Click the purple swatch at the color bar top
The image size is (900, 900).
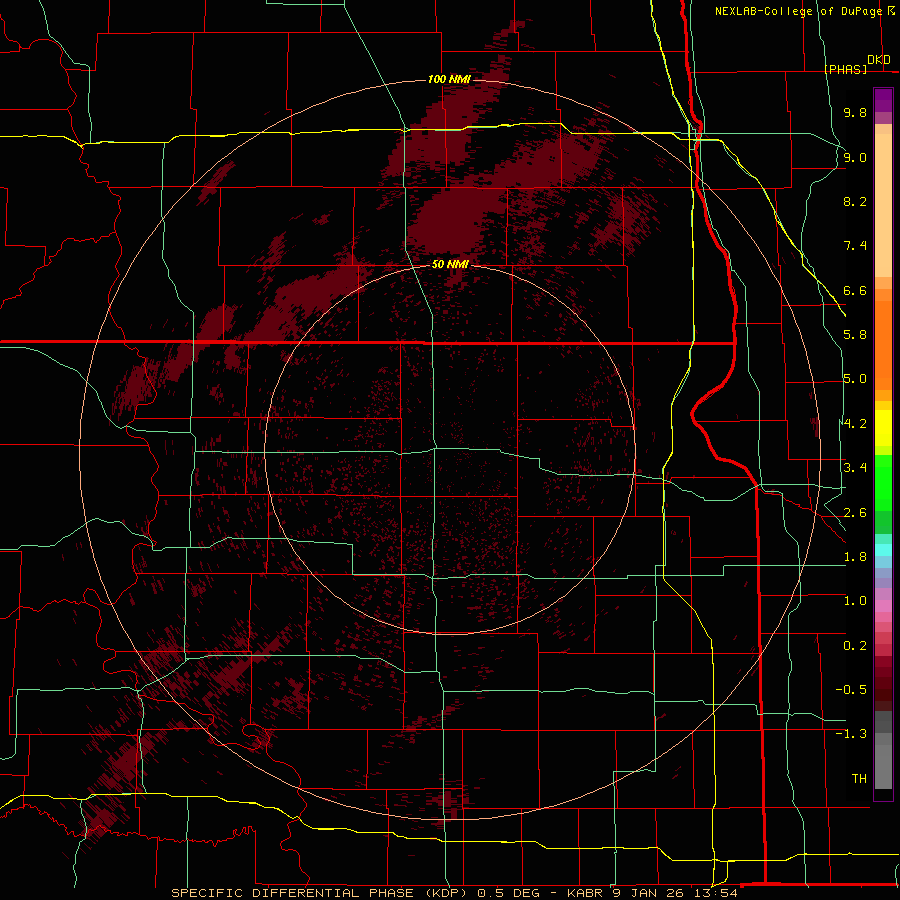[883, 100]
